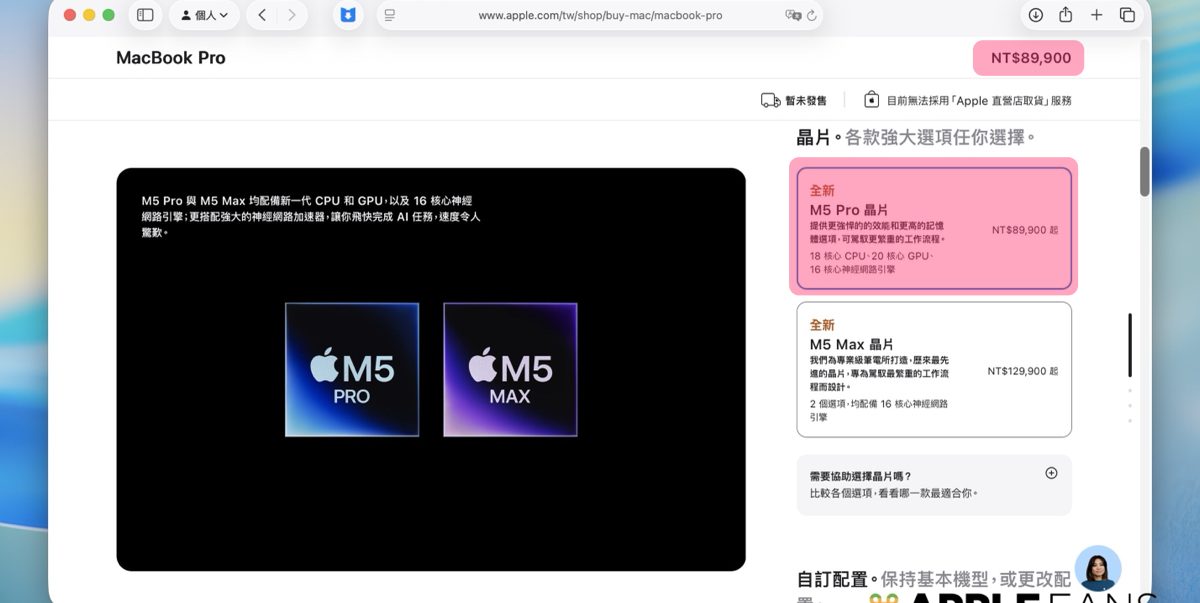Screen dimensions: 1200x603
Task: Click the translate page icon
Action: pos(793,15)
